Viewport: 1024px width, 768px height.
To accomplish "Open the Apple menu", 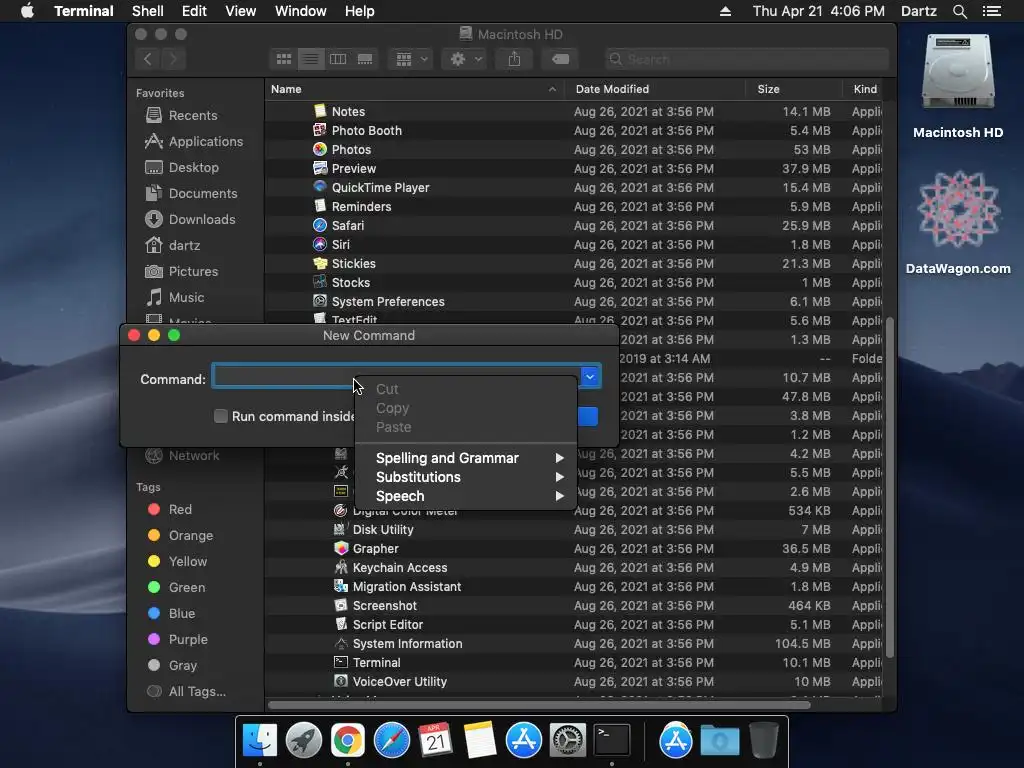I will (x=27, y=11).
